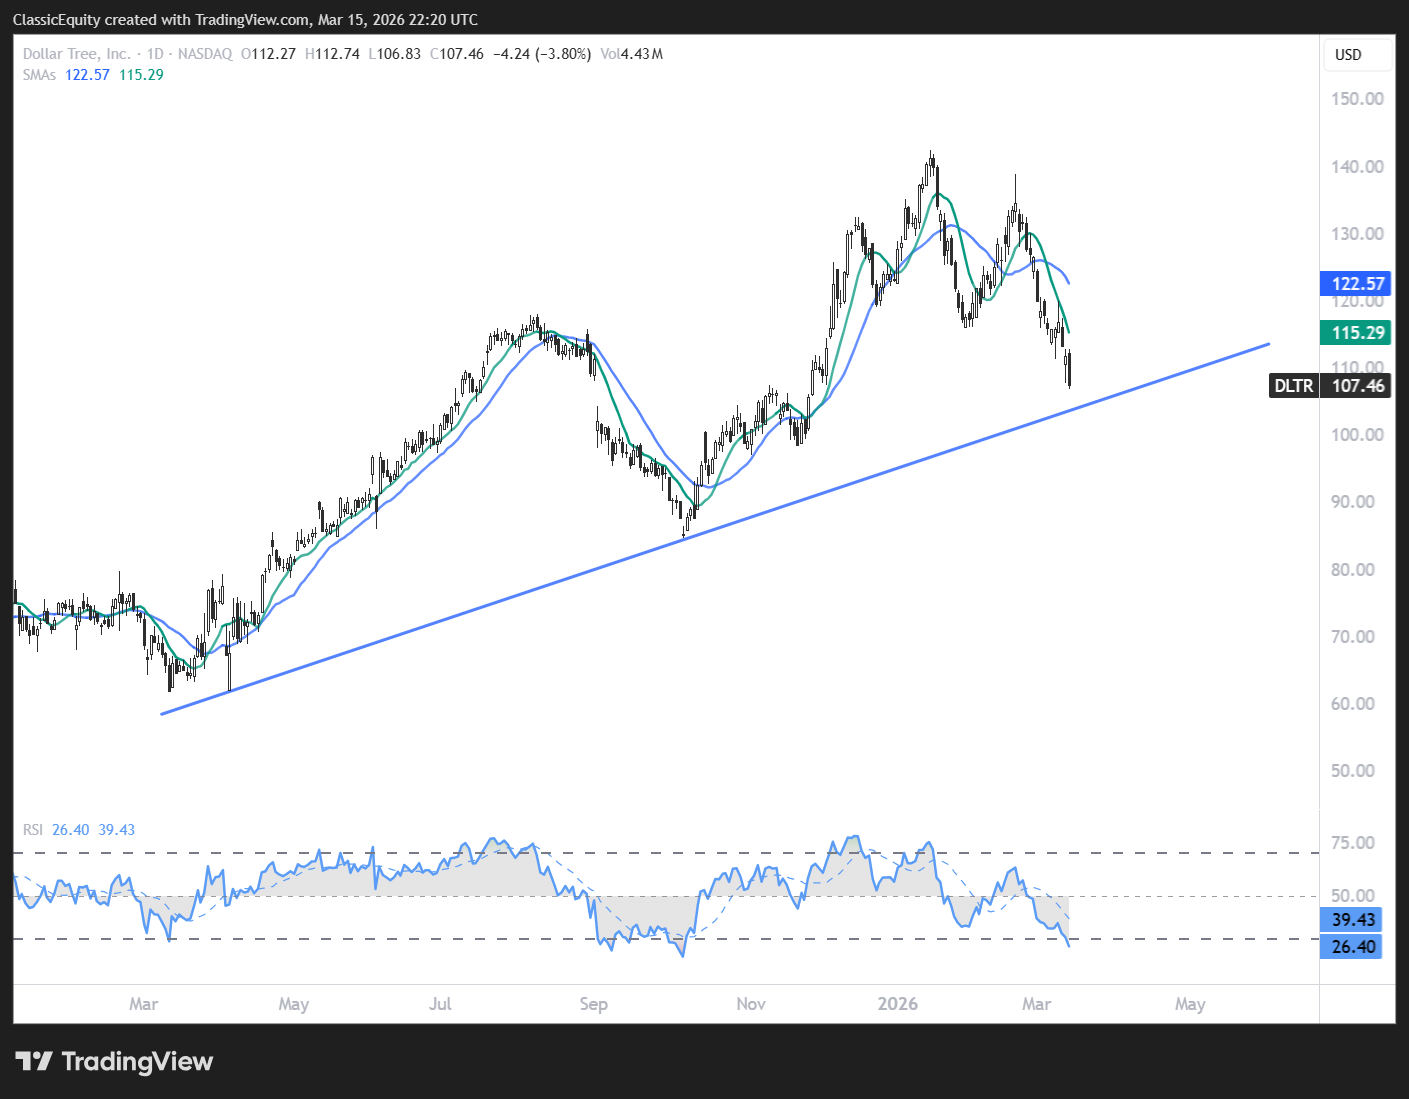Click the 100.00 price scale level
This screenshot has width=1409, height=1099.
(1357, 435)
